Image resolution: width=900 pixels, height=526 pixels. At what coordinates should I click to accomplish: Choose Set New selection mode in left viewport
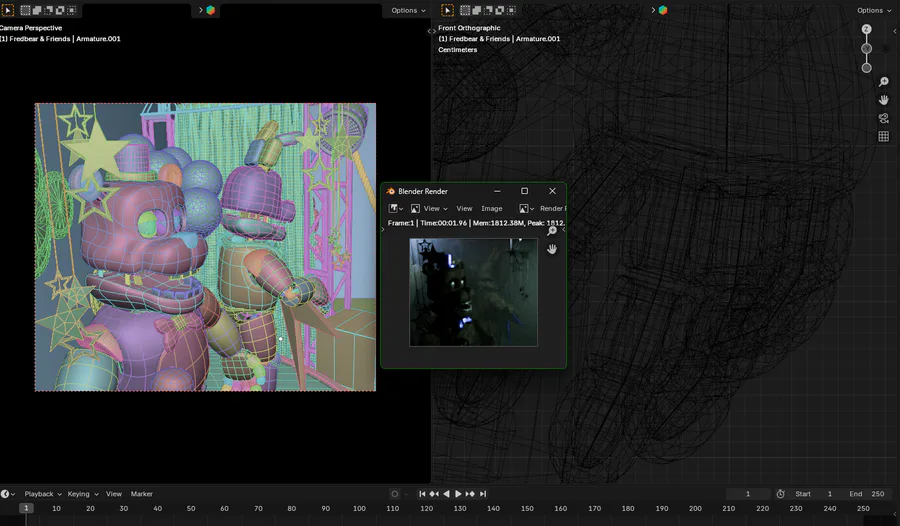click(x=25, y=10)
